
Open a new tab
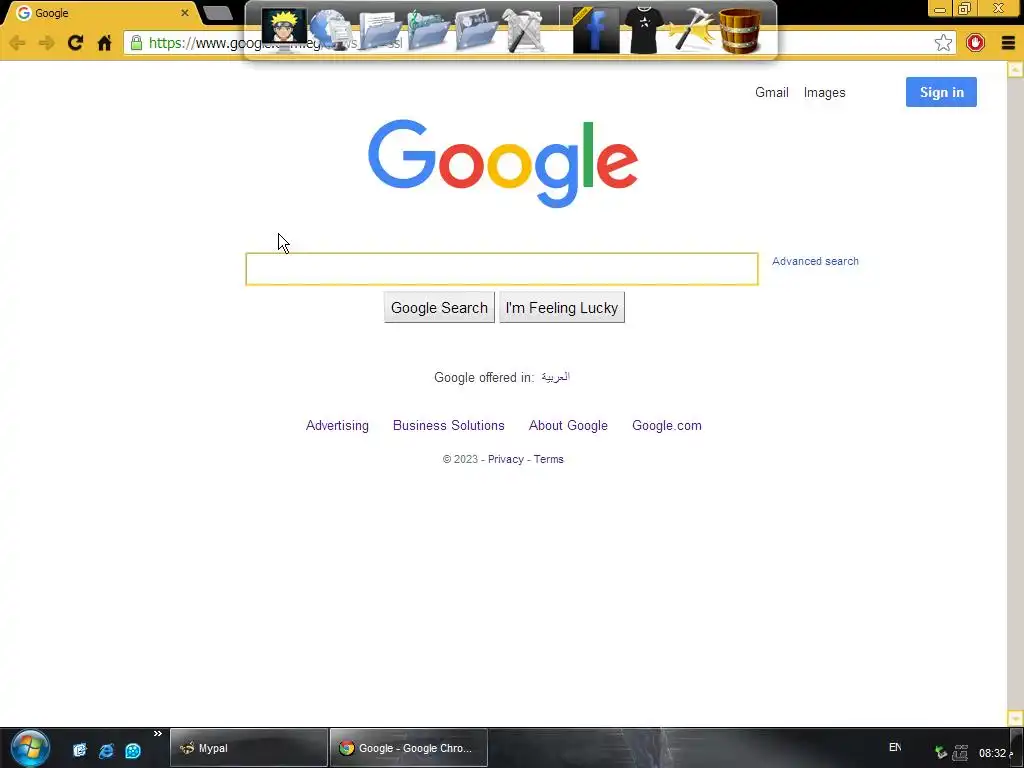coord(217,13)
